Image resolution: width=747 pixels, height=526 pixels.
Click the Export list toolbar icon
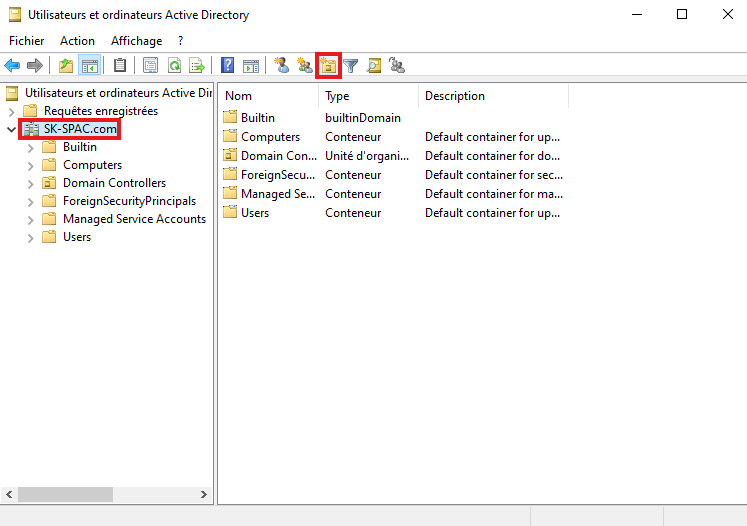pos(197,66)
